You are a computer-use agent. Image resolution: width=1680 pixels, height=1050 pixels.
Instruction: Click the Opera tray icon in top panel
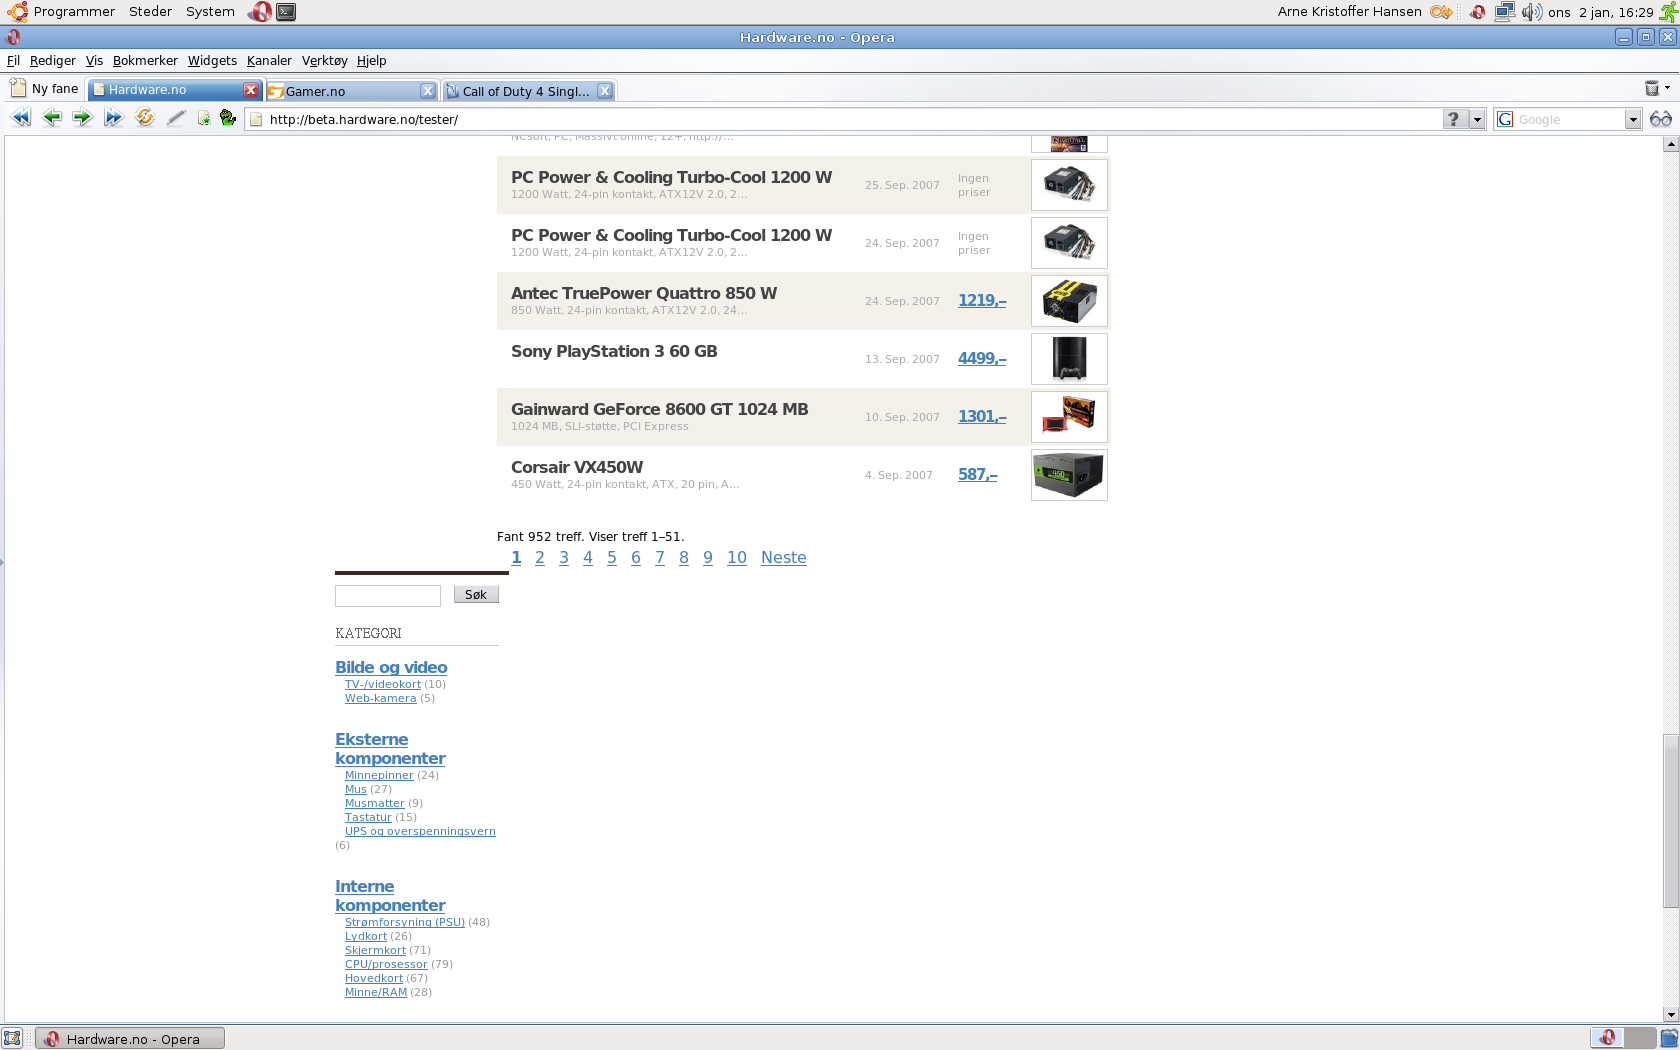pos(1477,12)
